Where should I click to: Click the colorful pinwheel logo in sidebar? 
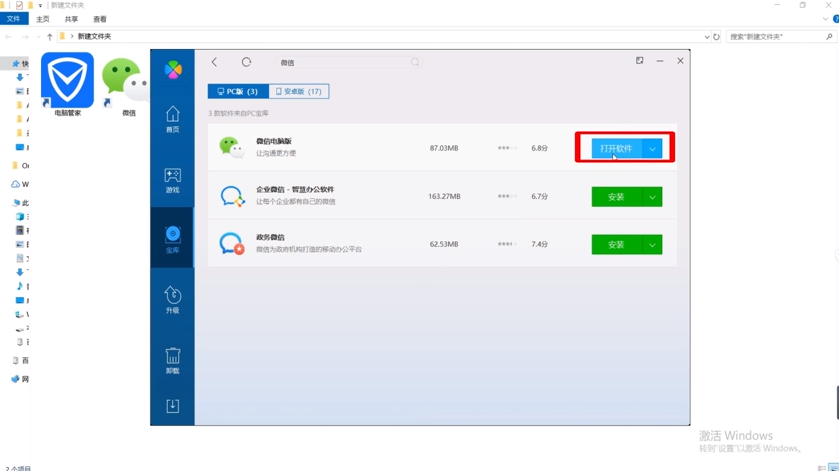coord(173,70)
